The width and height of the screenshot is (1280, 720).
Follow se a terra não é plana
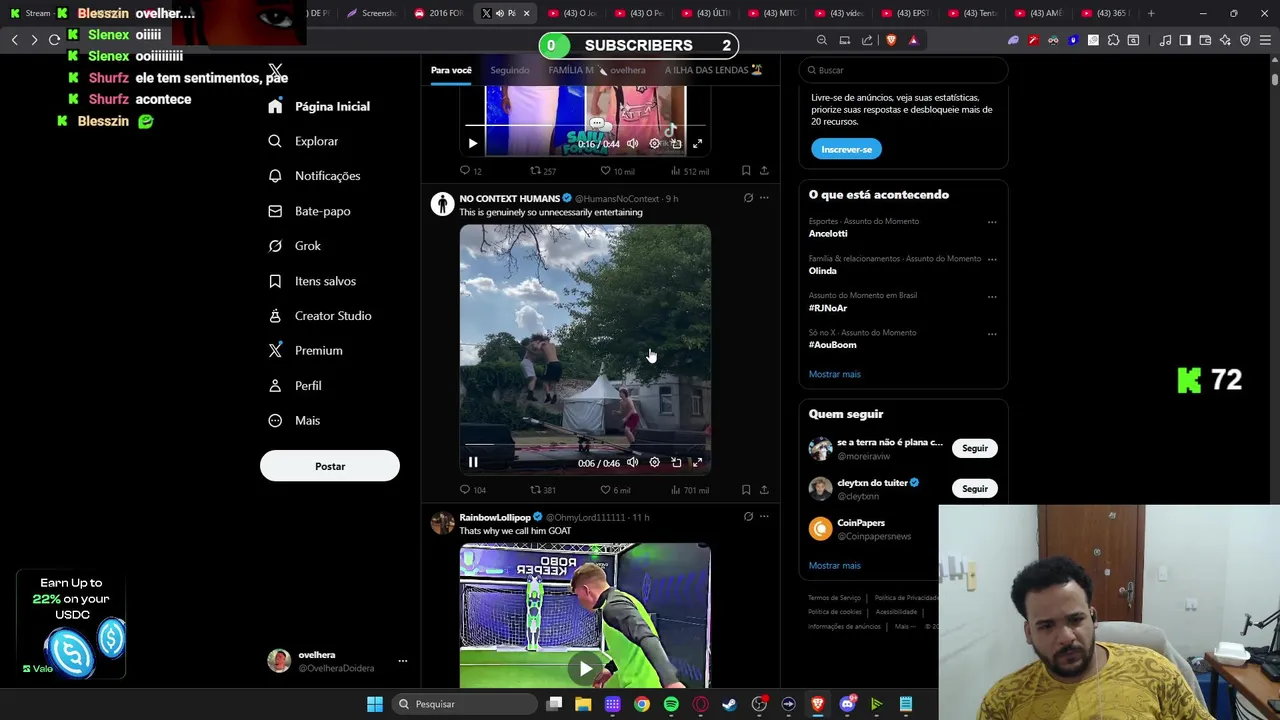[x=975, y=448]
